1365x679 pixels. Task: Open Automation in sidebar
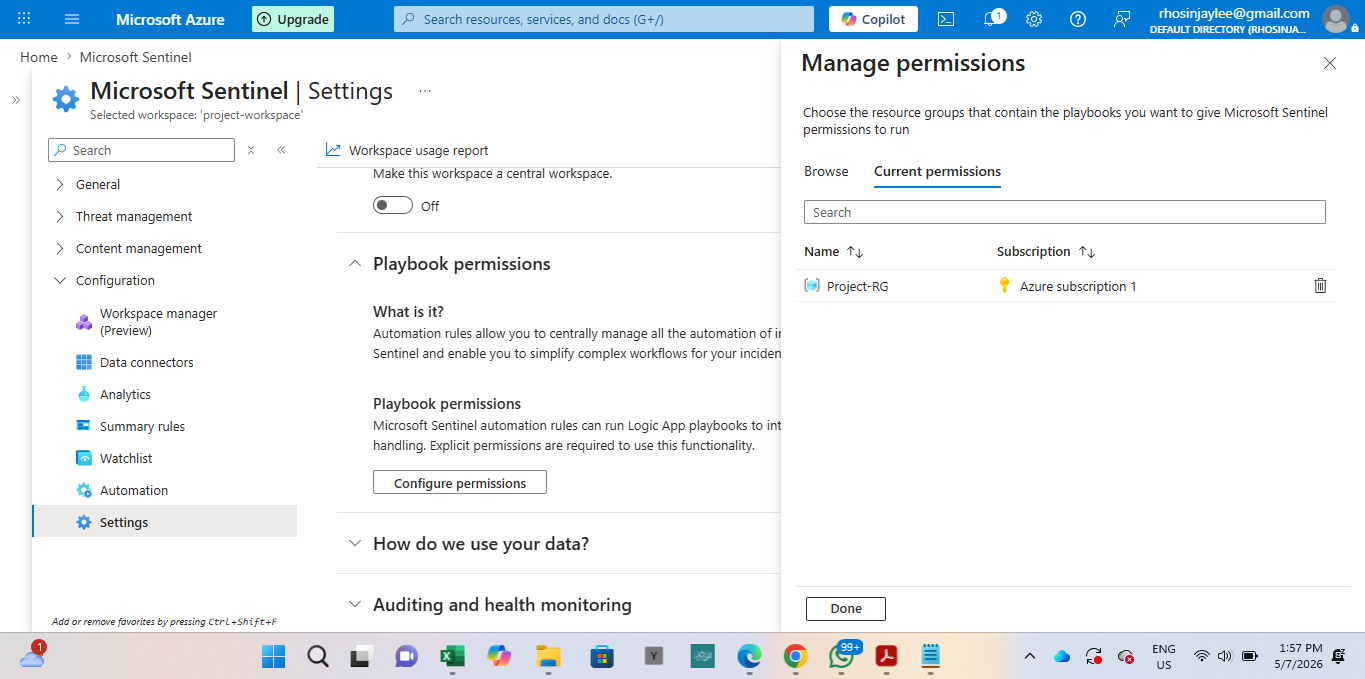133,490
